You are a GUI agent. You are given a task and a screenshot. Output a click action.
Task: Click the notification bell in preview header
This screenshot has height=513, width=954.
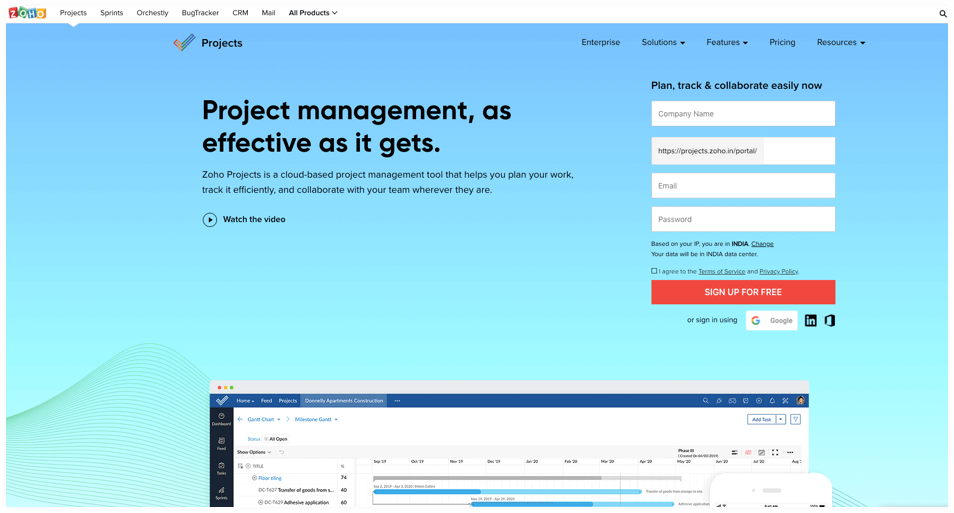(772, 401)
